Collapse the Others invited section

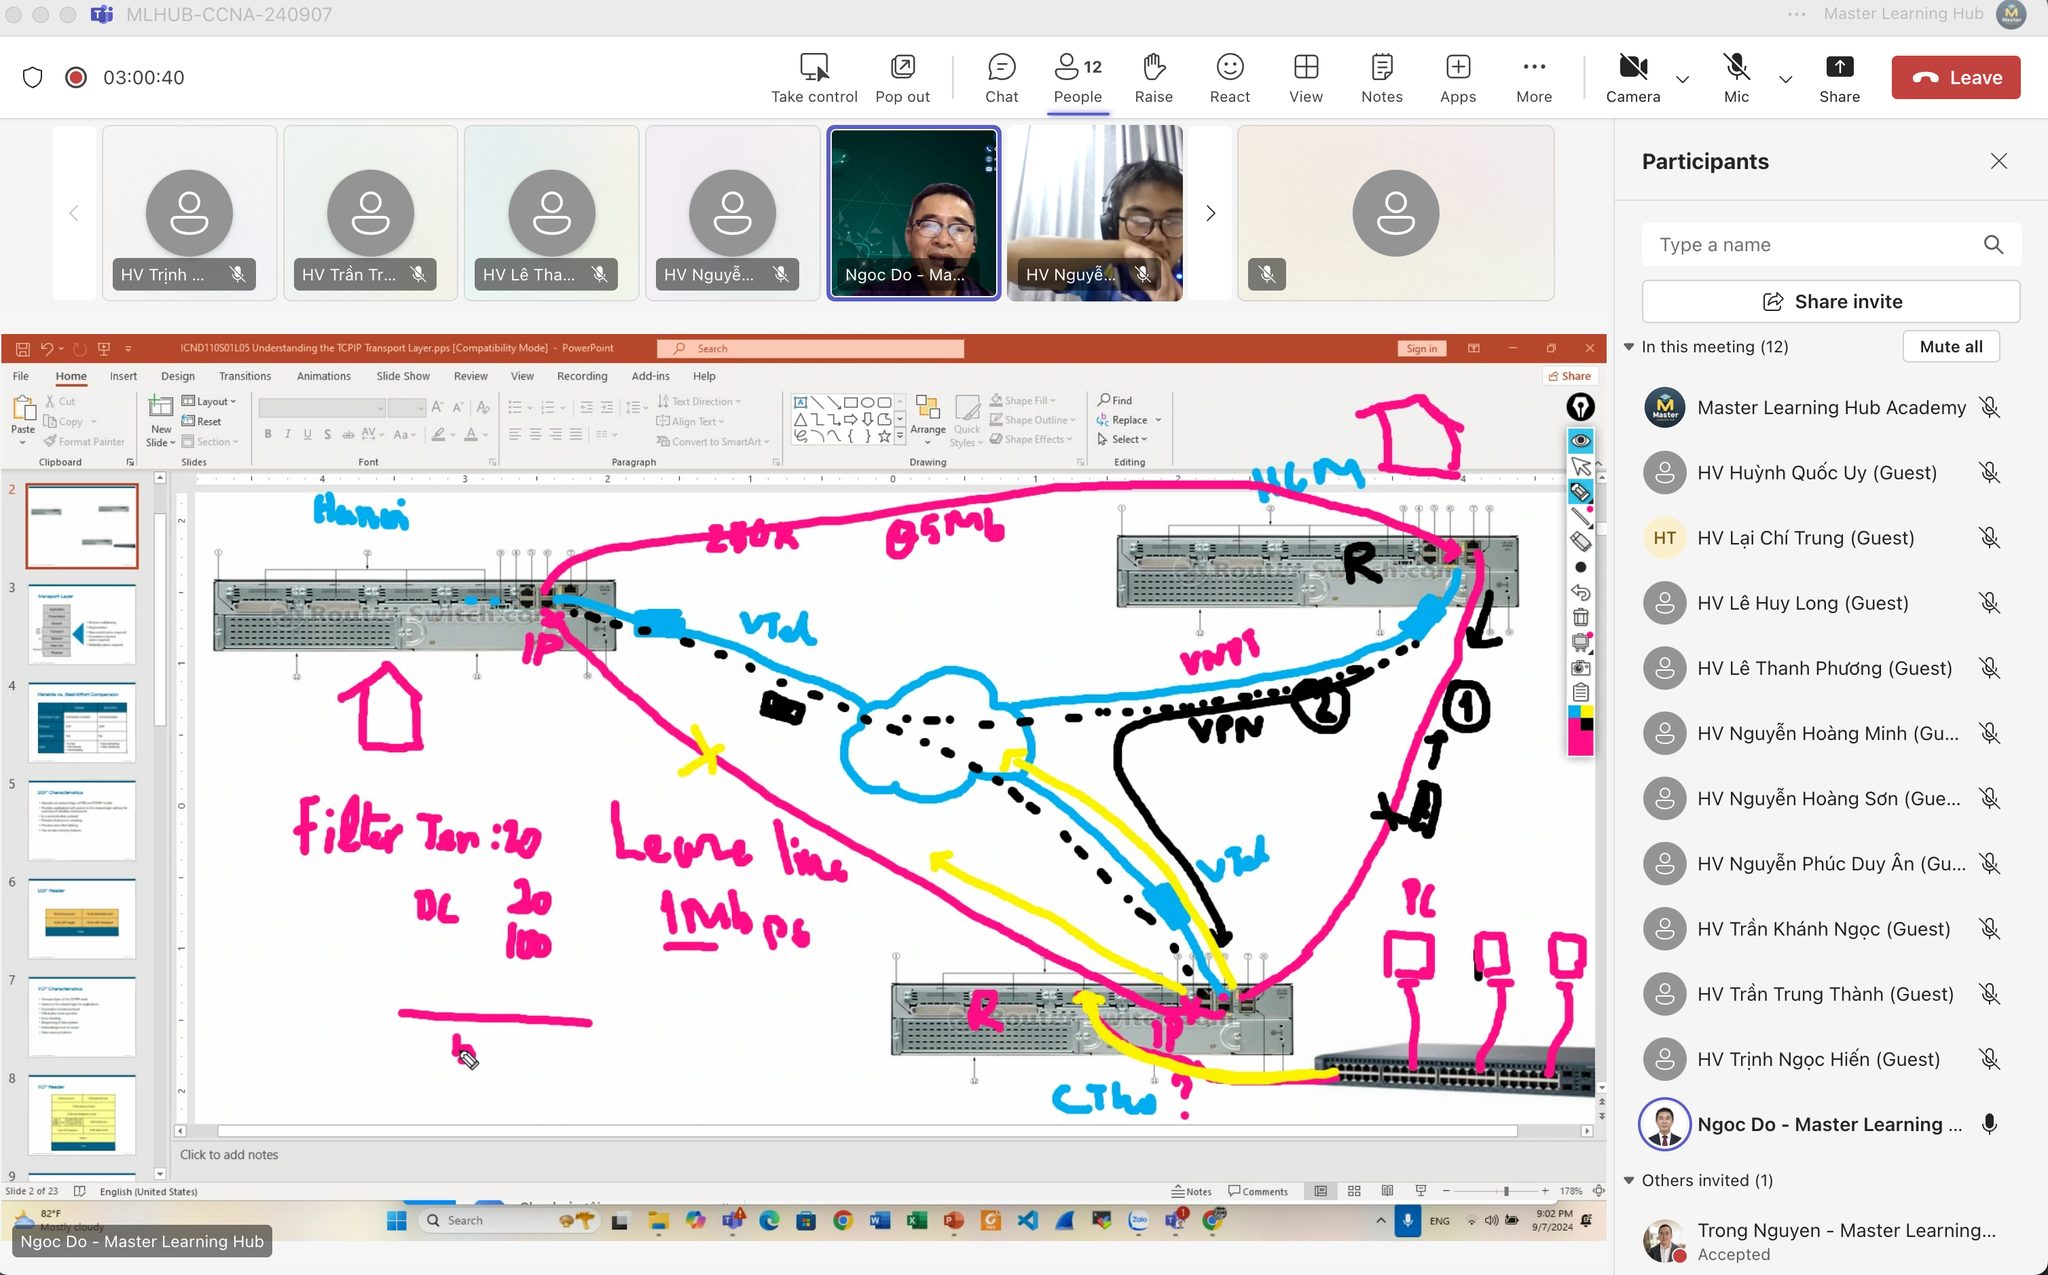click(1629, 1180)
